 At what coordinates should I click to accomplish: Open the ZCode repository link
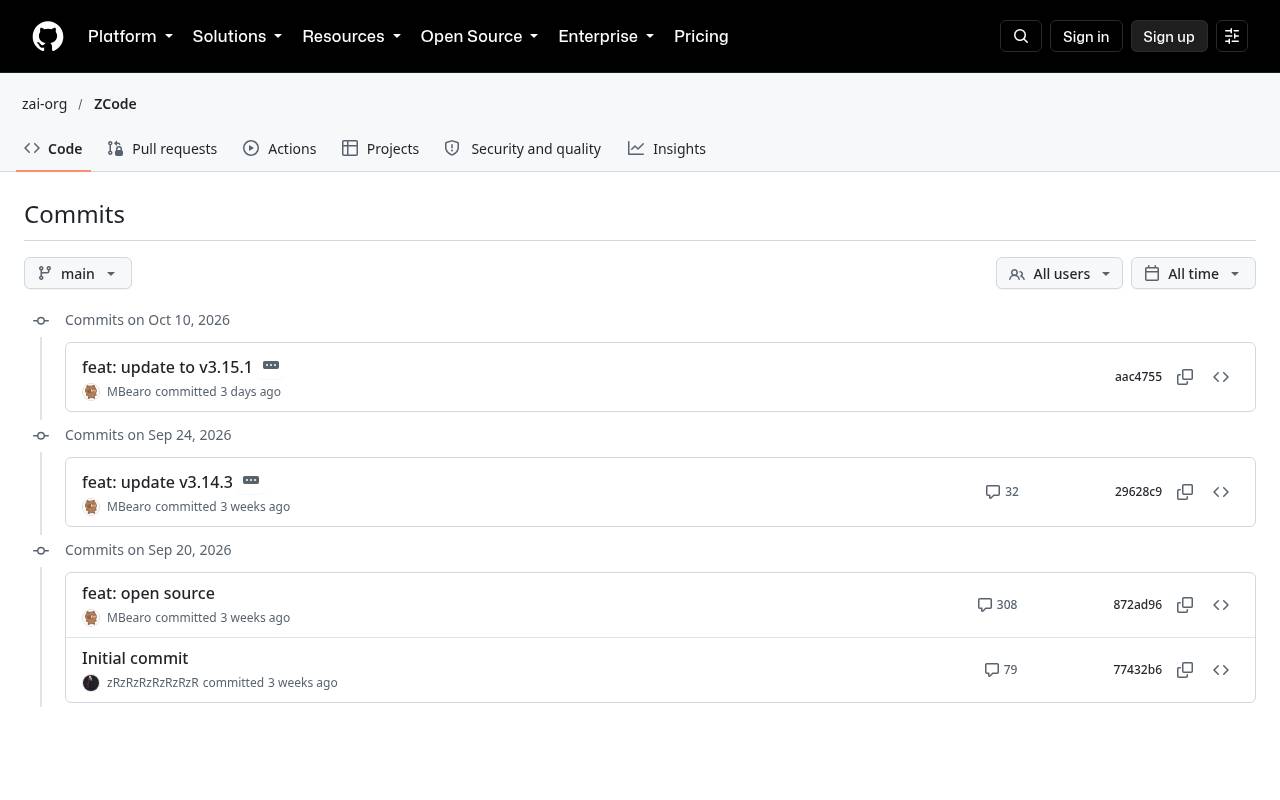tap(115, 104)
